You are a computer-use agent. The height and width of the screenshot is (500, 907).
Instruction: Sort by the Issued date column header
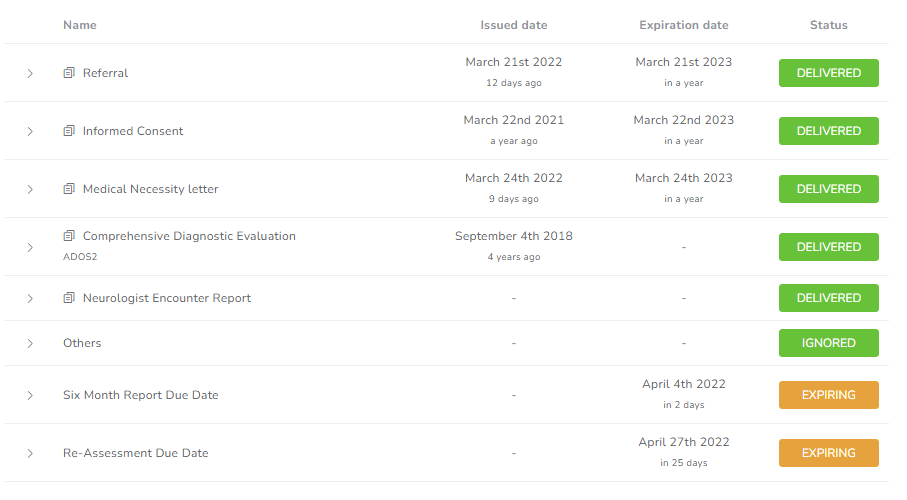click(514, 25)
